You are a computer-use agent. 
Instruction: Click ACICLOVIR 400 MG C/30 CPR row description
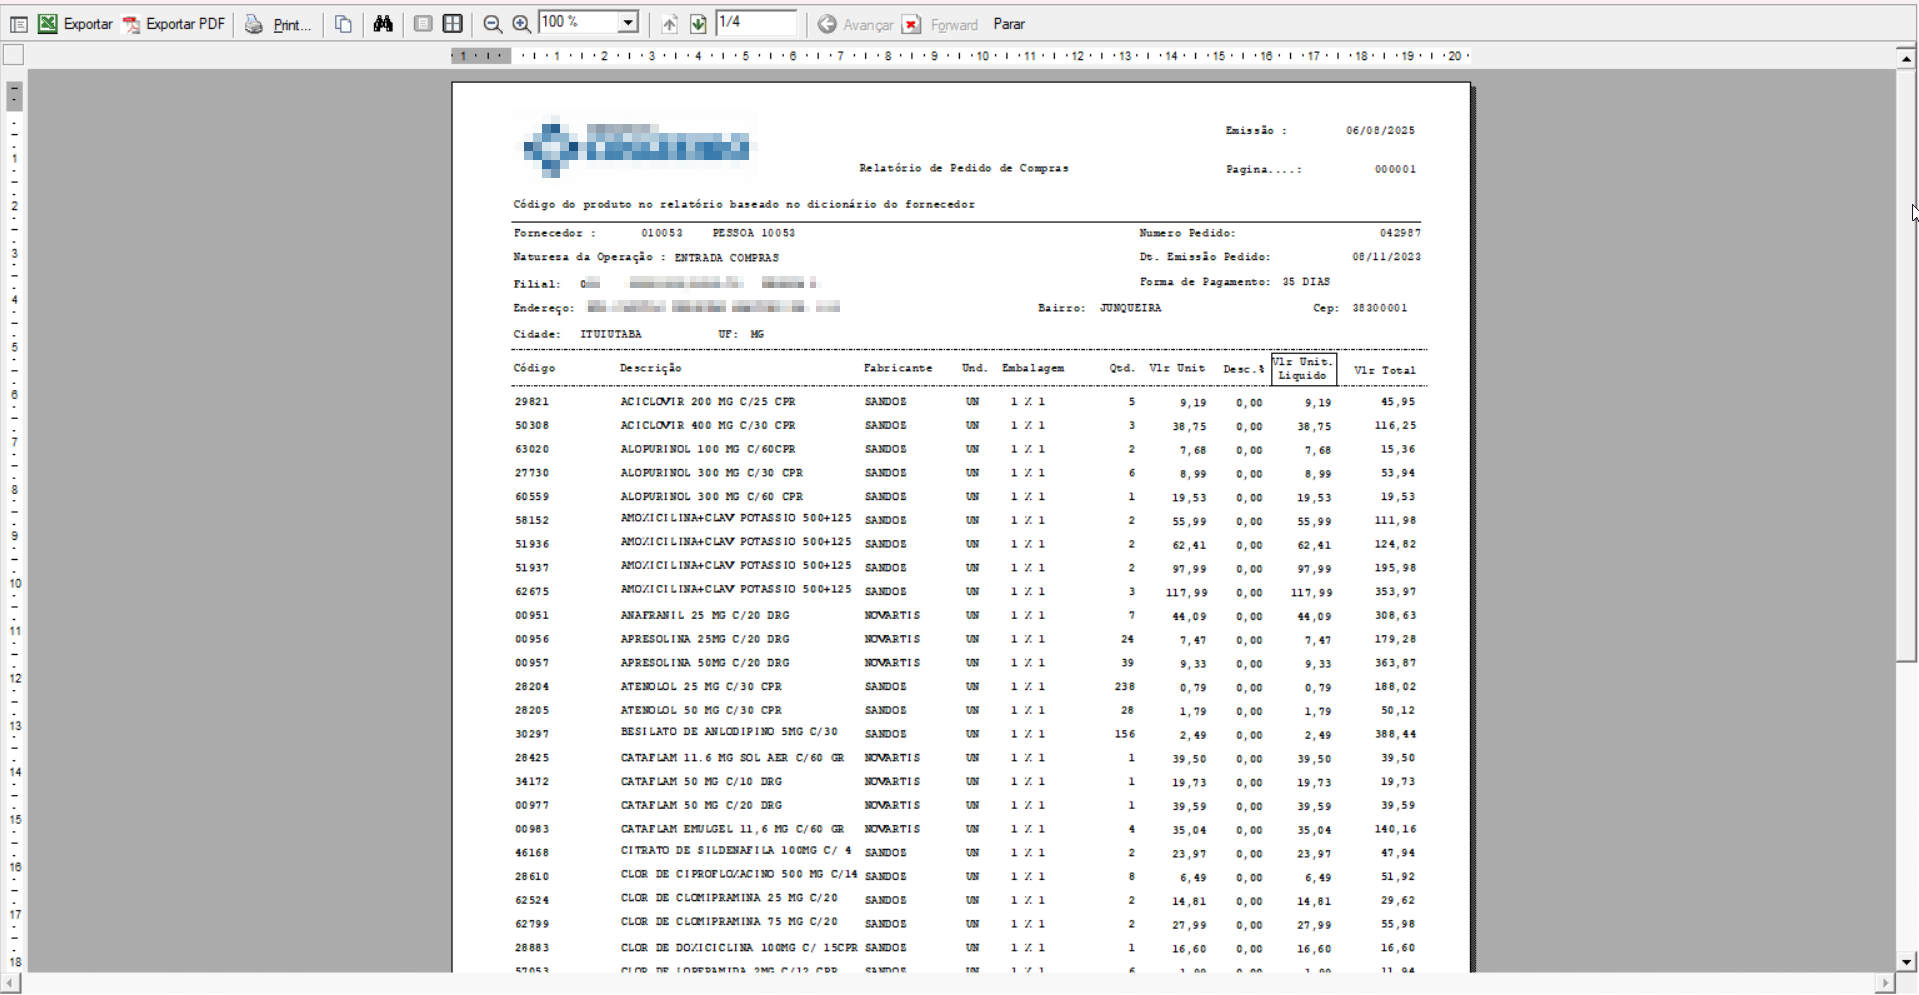[708, 426]
